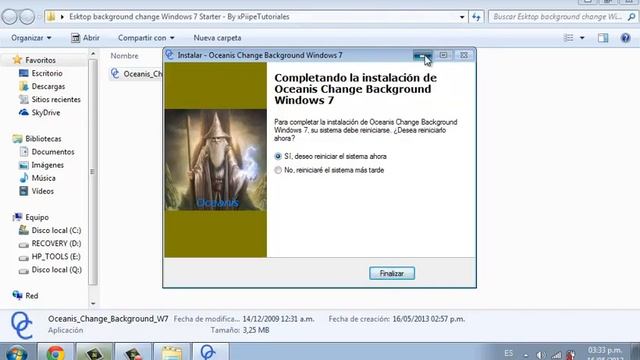640x360 pixels.
Task: Open Sitios recientes in the sidebar
Action: pyautogui.click(x=50, y=100)
